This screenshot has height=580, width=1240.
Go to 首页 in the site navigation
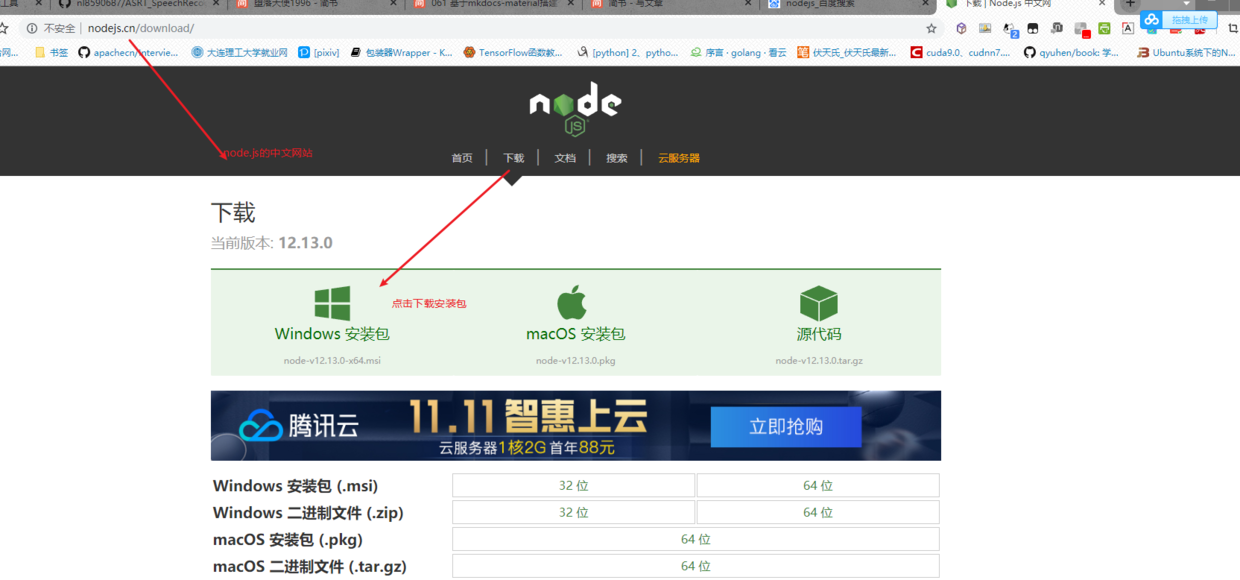click(x=462, y=158)
